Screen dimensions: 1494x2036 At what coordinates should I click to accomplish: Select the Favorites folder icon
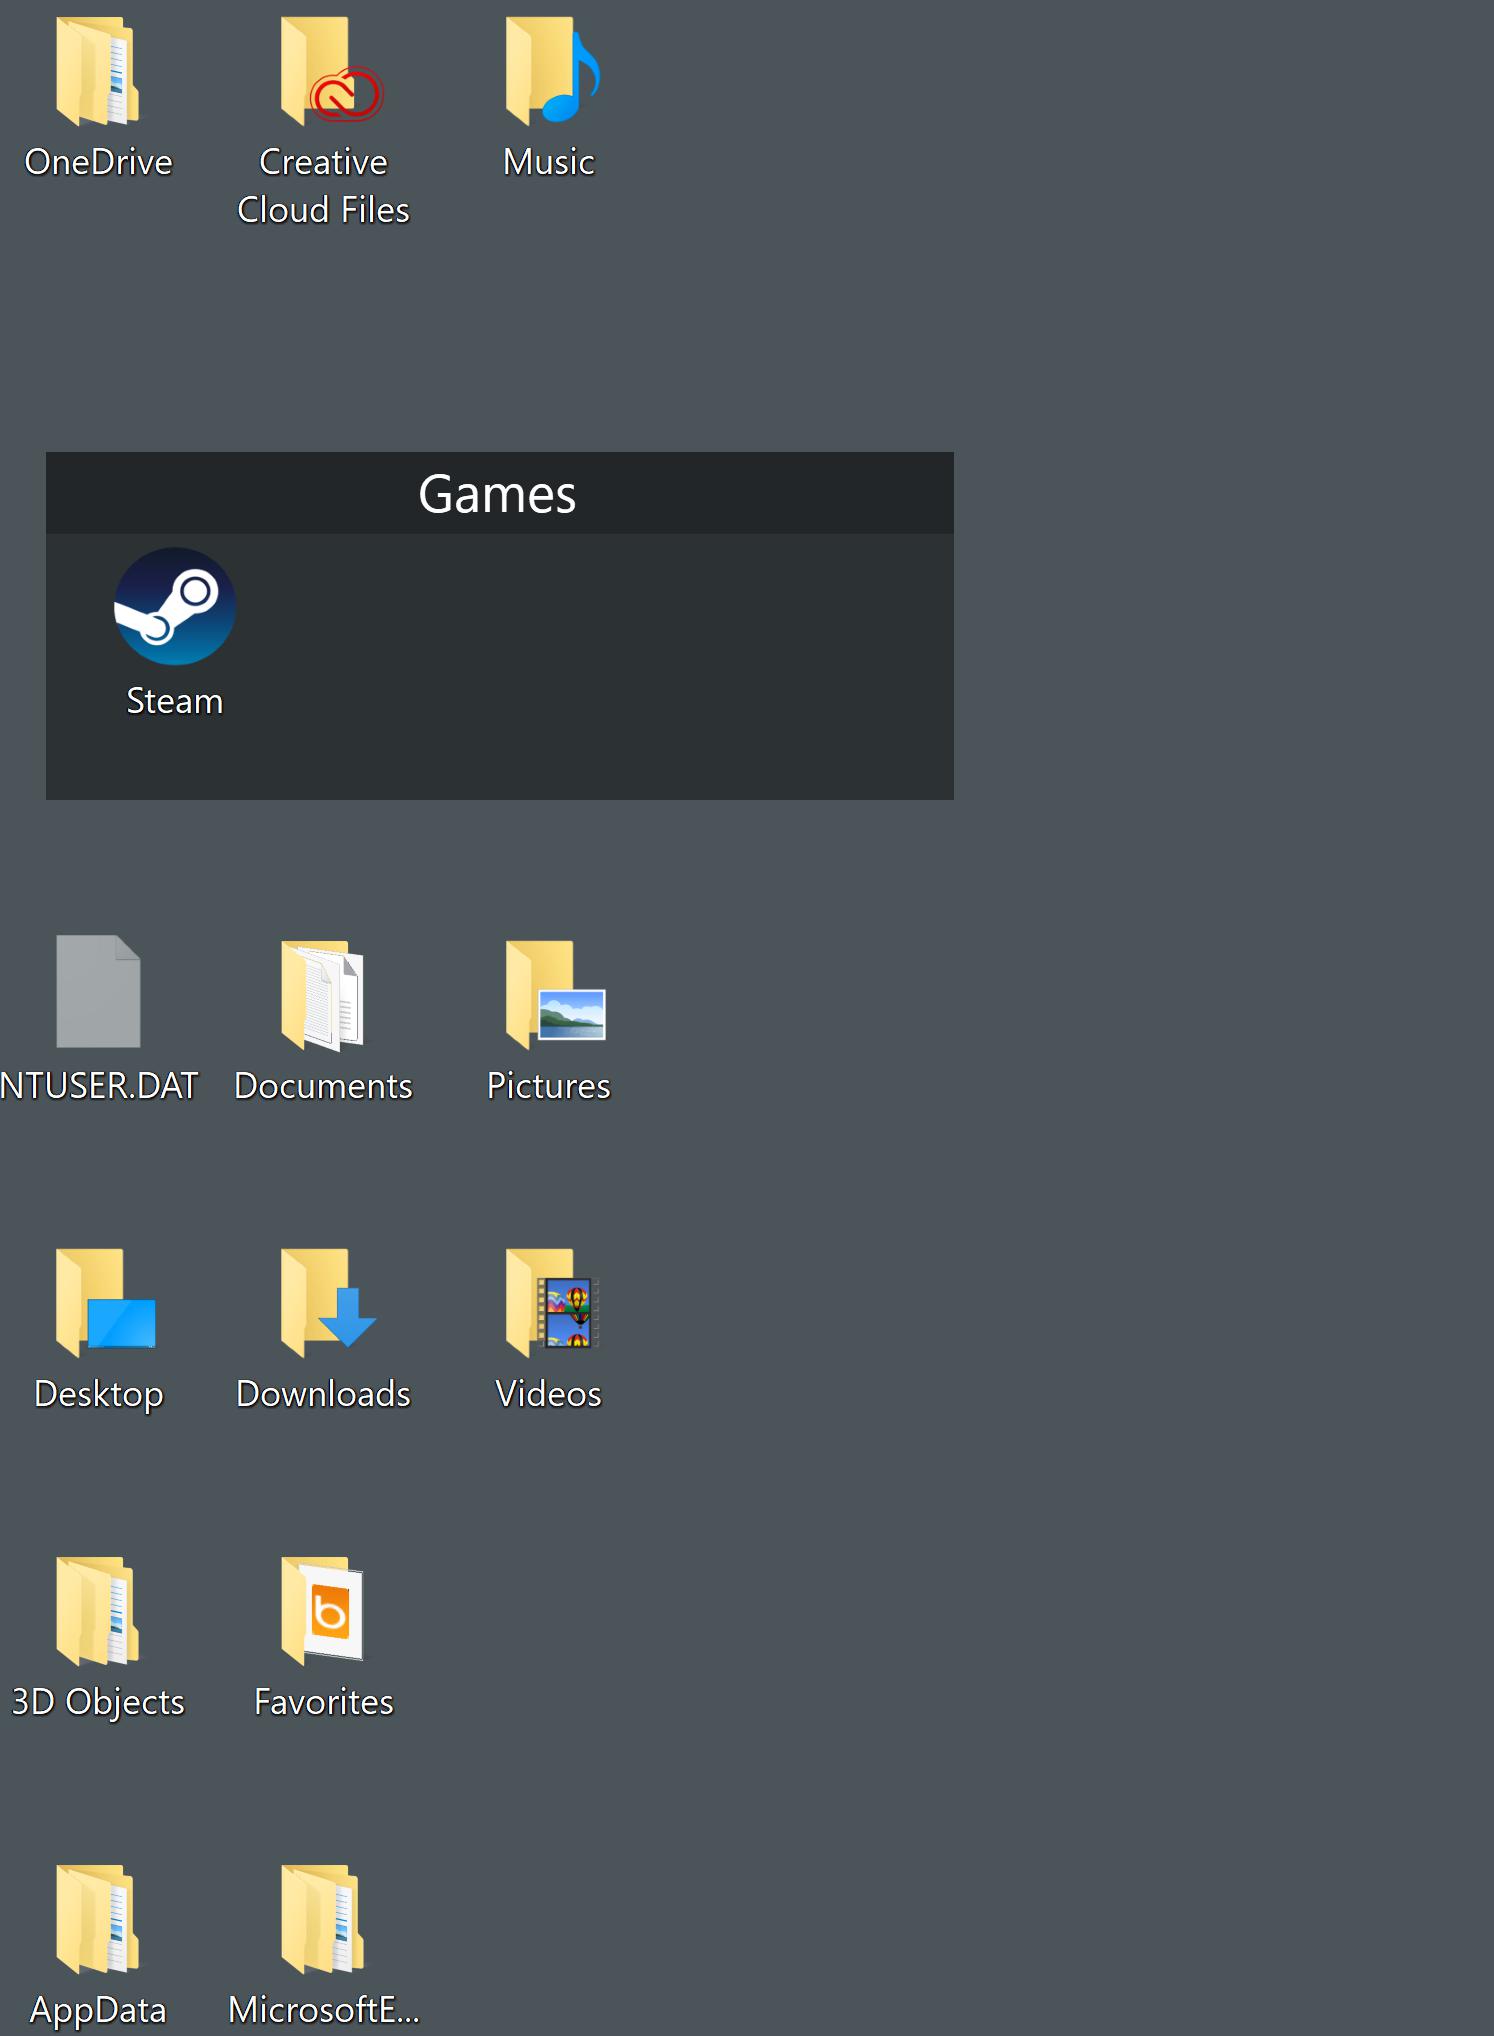pyautogui.click(x=323, y=1611)
